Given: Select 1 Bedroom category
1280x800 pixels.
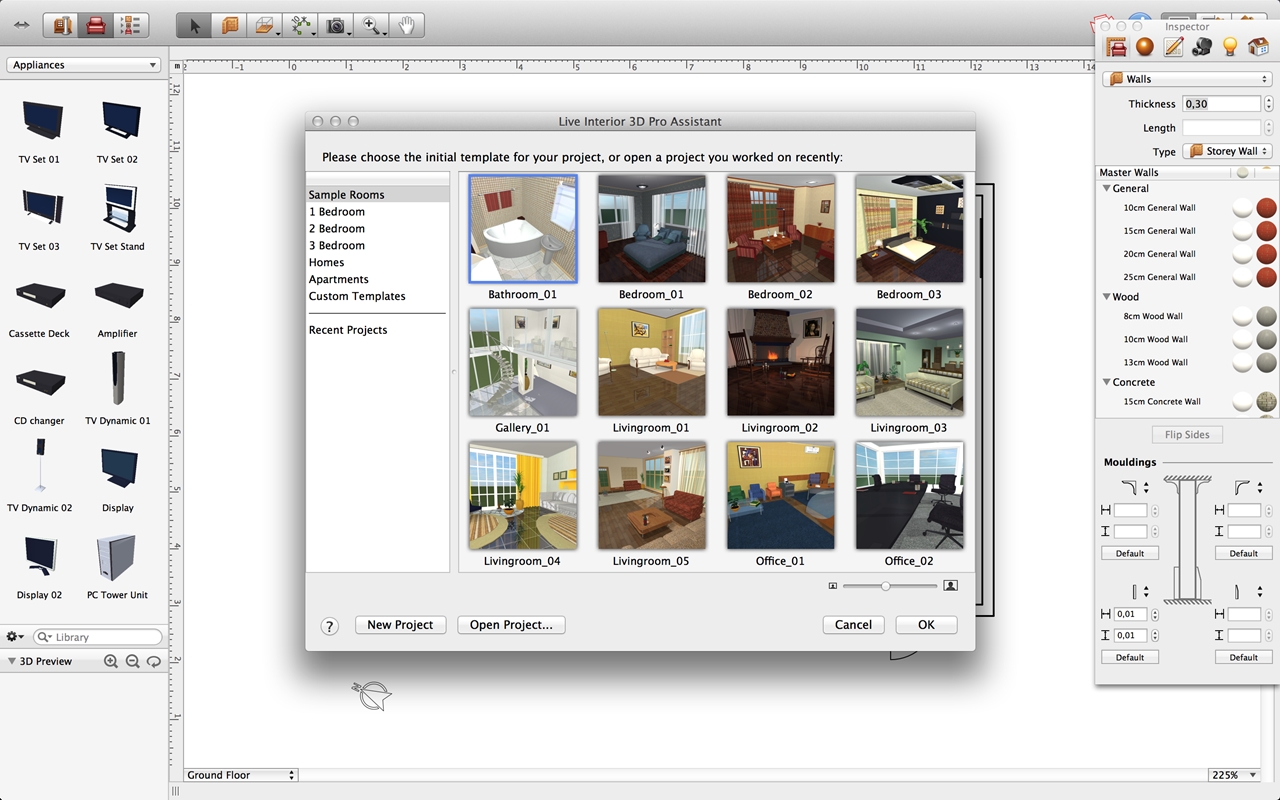Looking at the screenshot, I should point(377,212).
